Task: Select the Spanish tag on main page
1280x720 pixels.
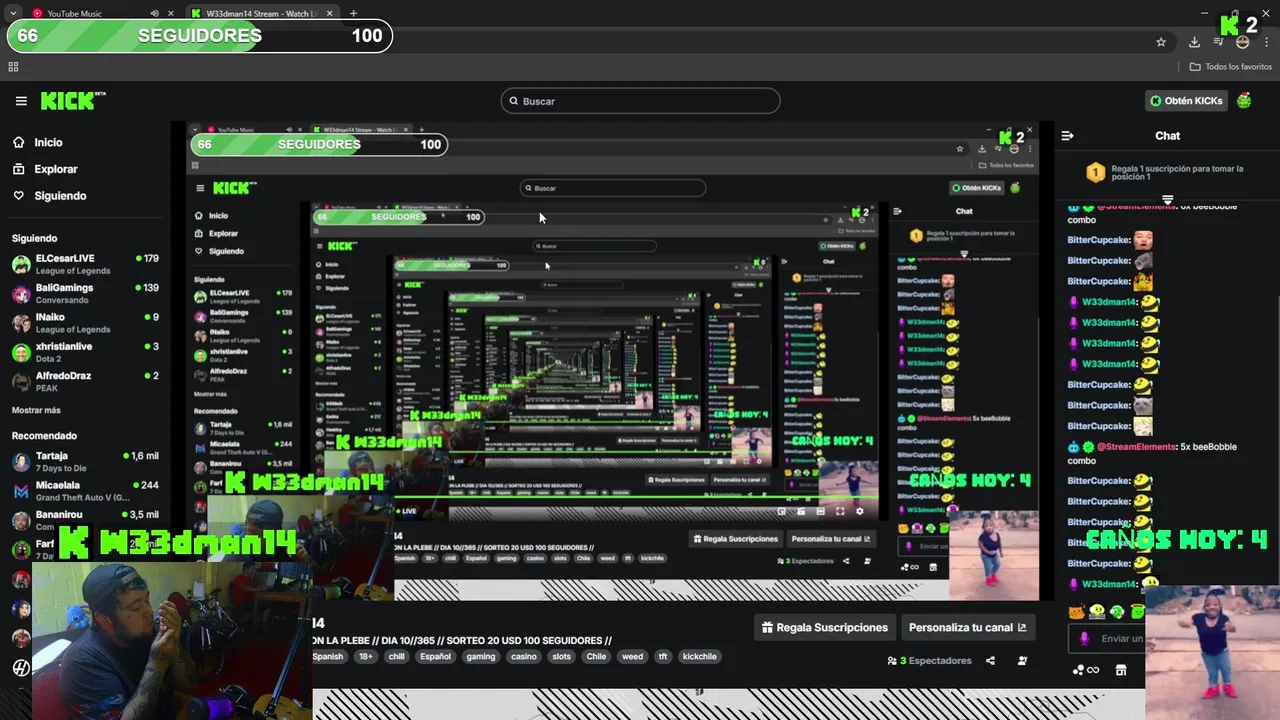Action: pyautogui.click(x=328, y=657)
